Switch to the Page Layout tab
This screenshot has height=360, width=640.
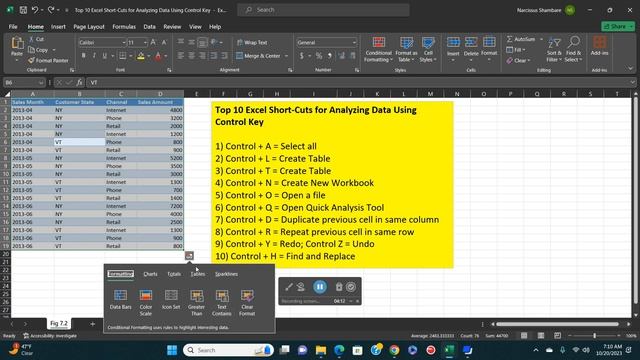pos(89,27)
